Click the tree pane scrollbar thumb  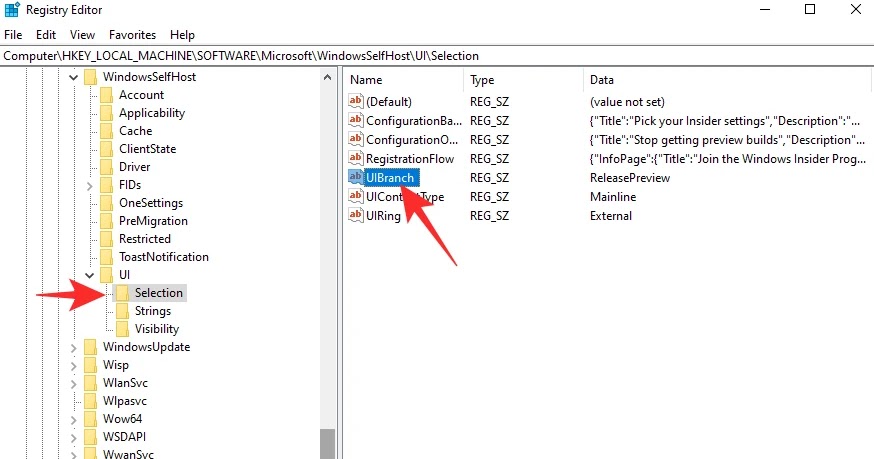tap(327, 443)
